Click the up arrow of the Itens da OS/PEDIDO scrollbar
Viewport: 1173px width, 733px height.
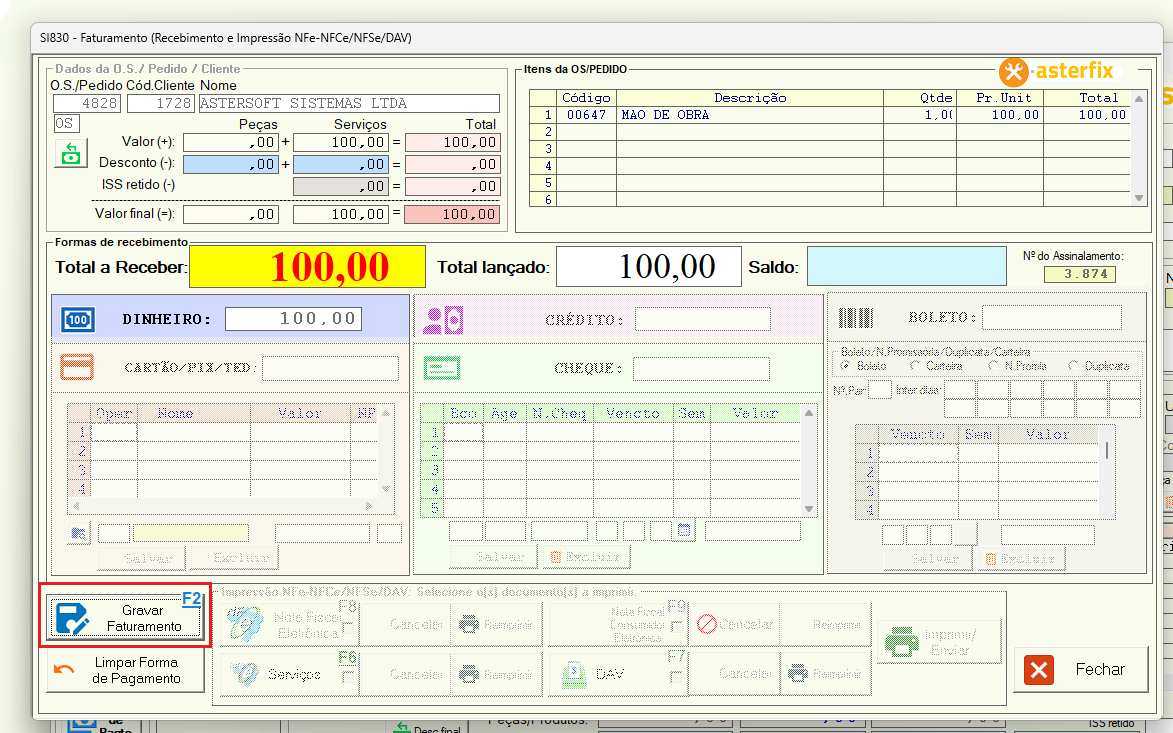1139,99
